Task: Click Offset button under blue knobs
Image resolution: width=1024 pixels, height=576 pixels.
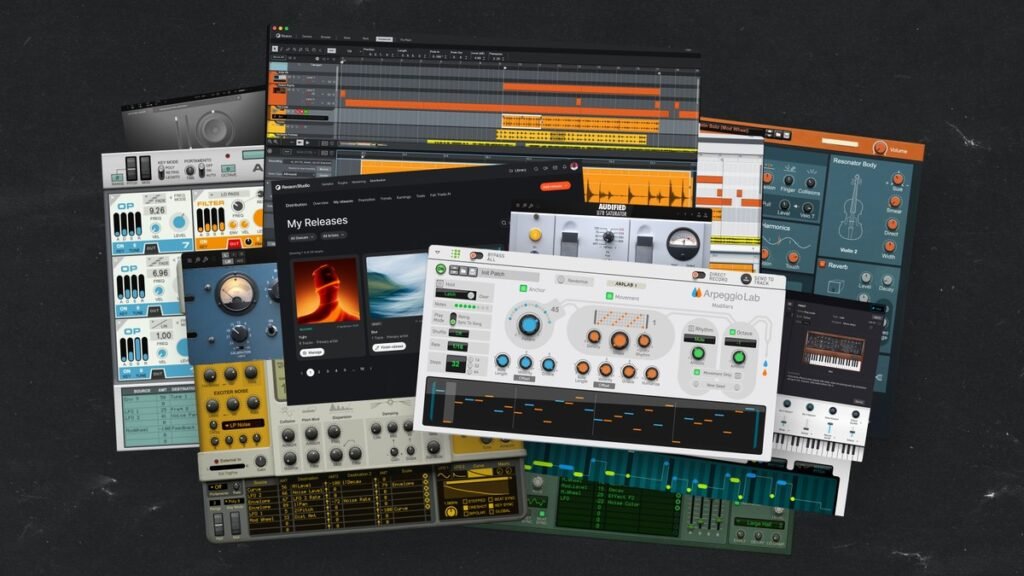Action: pyautogui.click(x=524, y=379)
